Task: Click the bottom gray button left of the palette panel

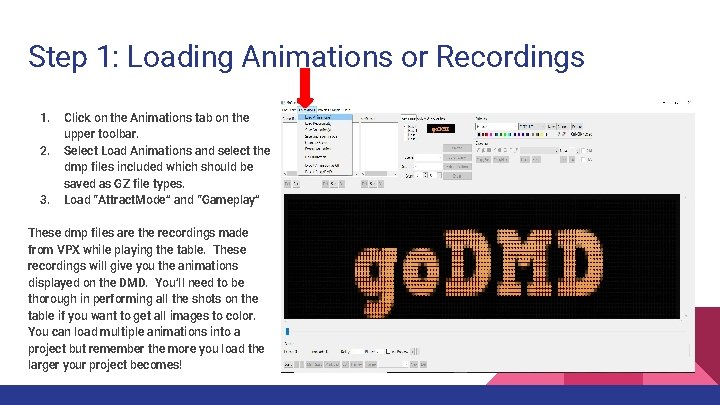Action: (x=457, y=176)
